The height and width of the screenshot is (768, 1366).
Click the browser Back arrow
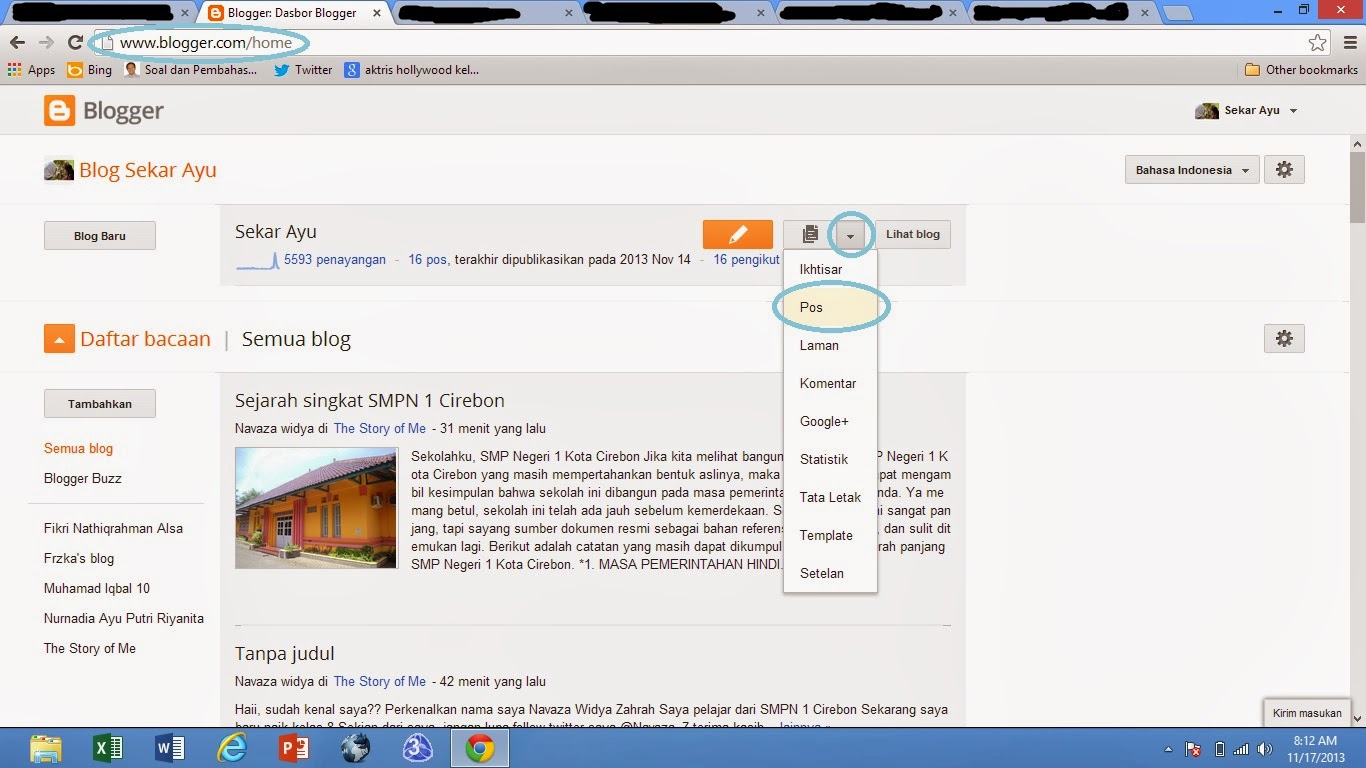(x=17, y=43)
